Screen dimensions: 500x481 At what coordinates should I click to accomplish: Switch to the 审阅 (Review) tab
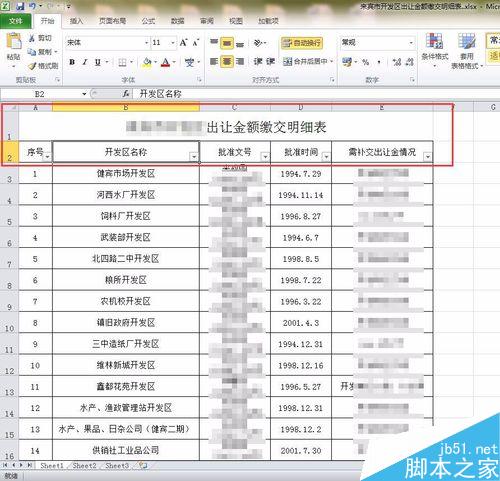pyautogui.click(x=207, y=21)
